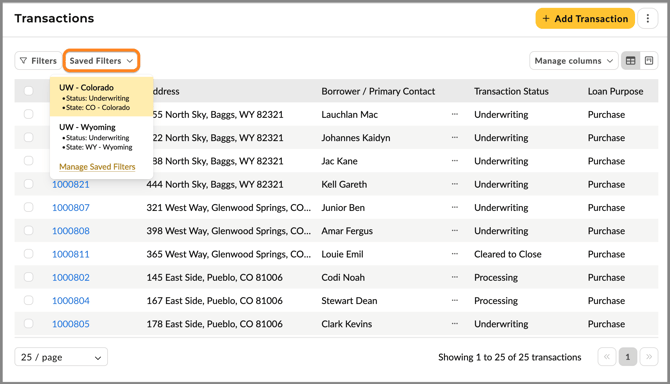This screenshot has width=670, height=384.
Task: Select checkbox for transaction 1000811
Action: (29, 254)
